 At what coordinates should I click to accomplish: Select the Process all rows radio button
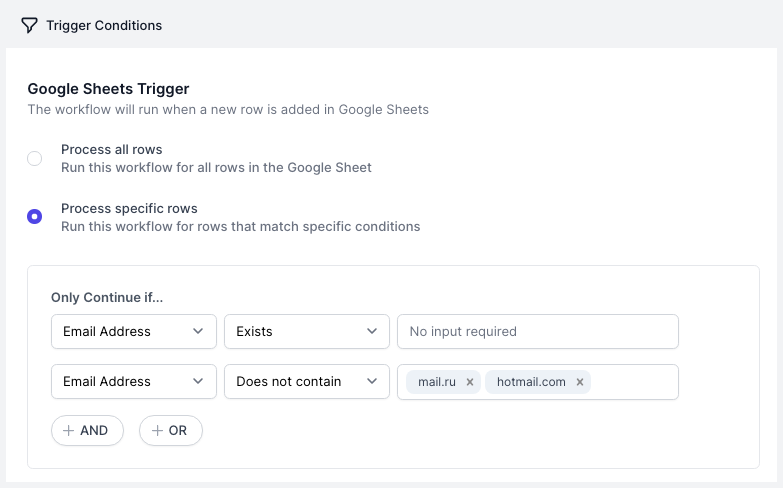click(34, 158)
